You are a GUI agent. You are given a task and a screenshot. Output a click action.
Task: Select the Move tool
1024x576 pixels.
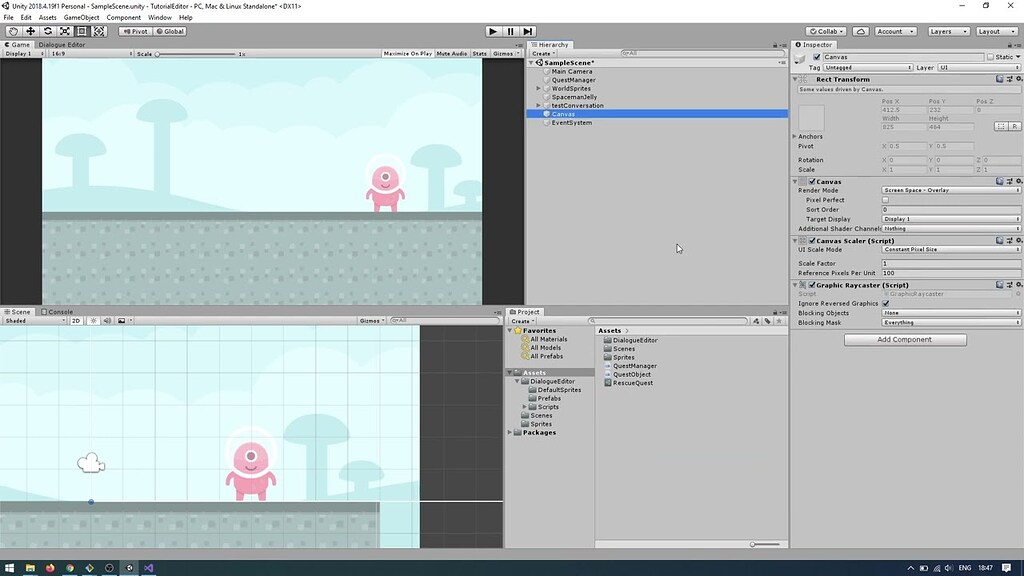click(29, 31)
